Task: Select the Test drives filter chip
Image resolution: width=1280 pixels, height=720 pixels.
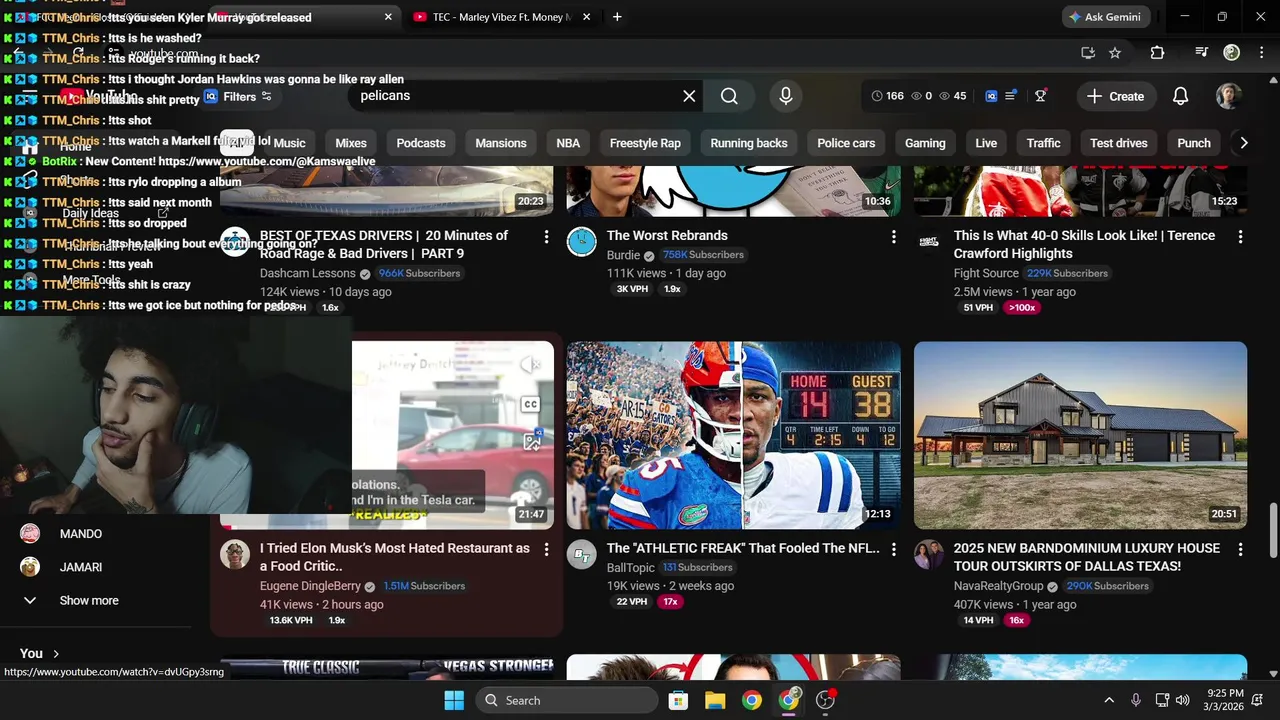Action: click(1119, 143)
